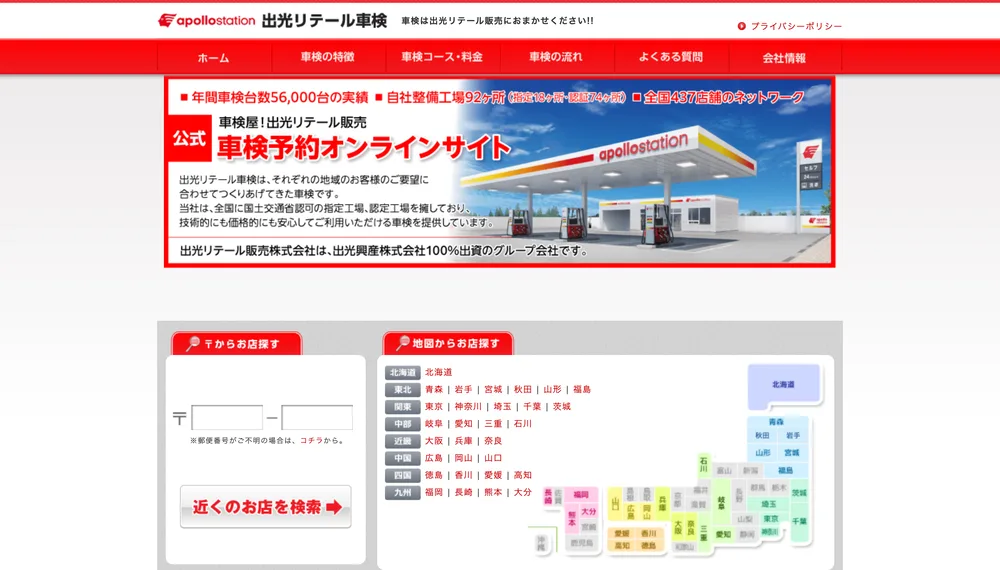Viewport: 1000px width, 570px height.
Task: Click the 宮城 tile on the Japan map
Action: click(792, 453)
